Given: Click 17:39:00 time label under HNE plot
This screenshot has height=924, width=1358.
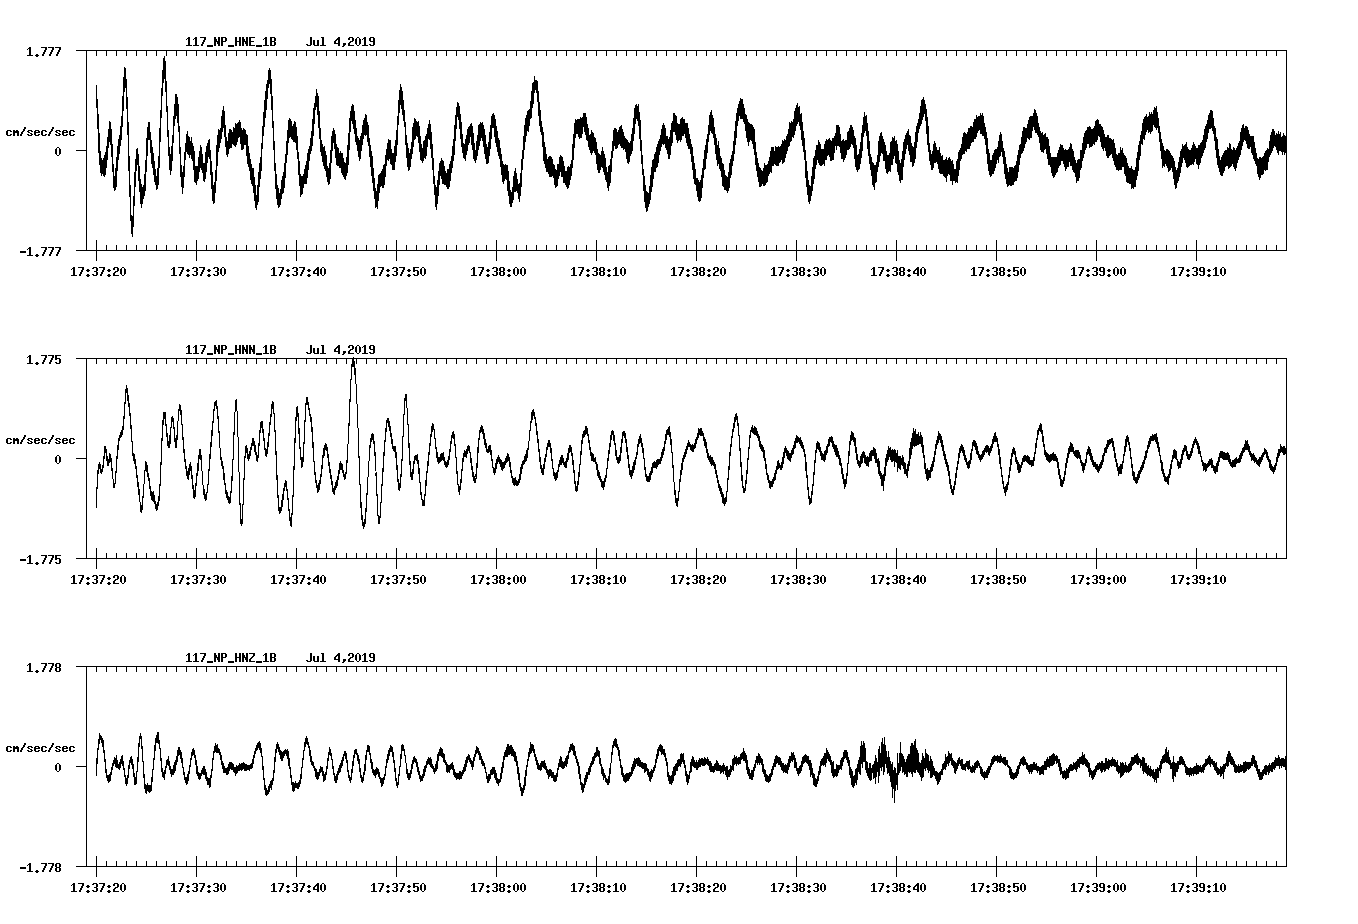Looking at the screenshot, I should pos(1098,271).
